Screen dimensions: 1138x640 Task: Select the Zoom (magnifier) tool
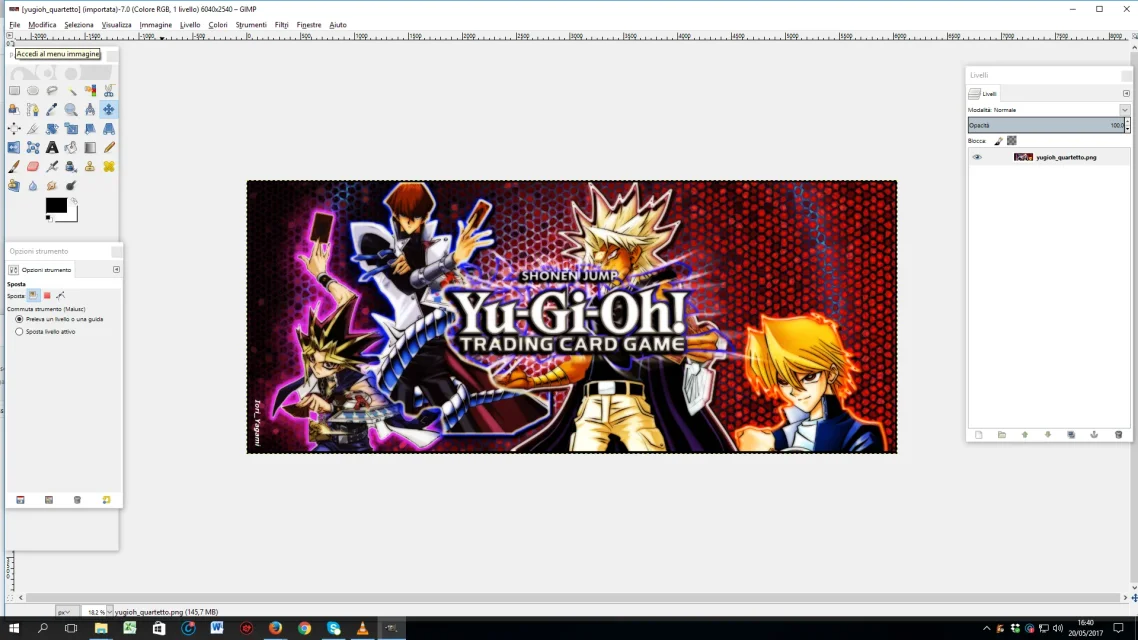71,109
